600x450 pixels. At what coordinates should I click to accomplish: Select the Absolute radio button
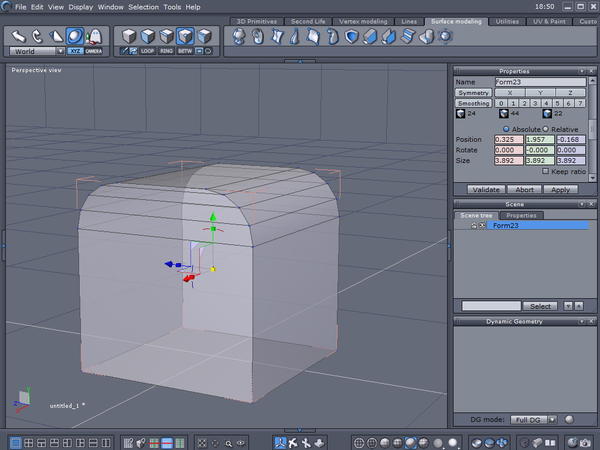(x=506, y=129)
